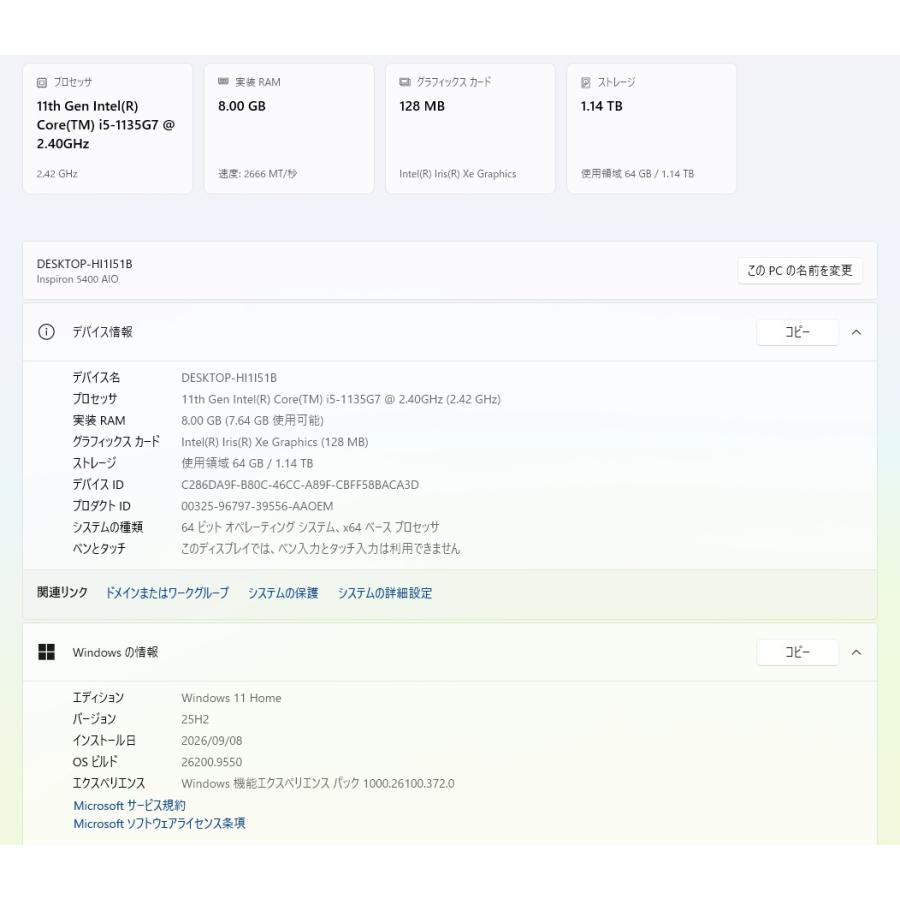Open the グラフィックス カード 128 MB card
This screenshot has width=900, height=900.
(470, 129)
